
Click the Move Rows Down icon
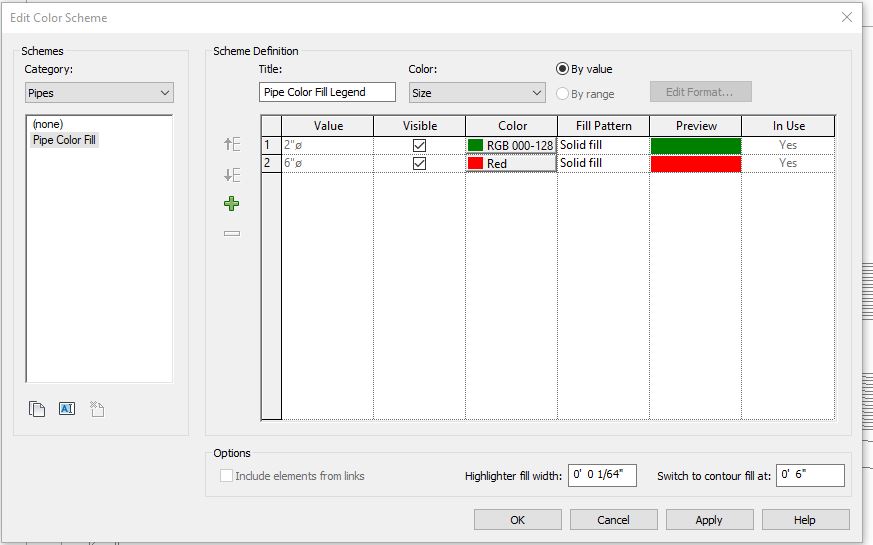232,175
